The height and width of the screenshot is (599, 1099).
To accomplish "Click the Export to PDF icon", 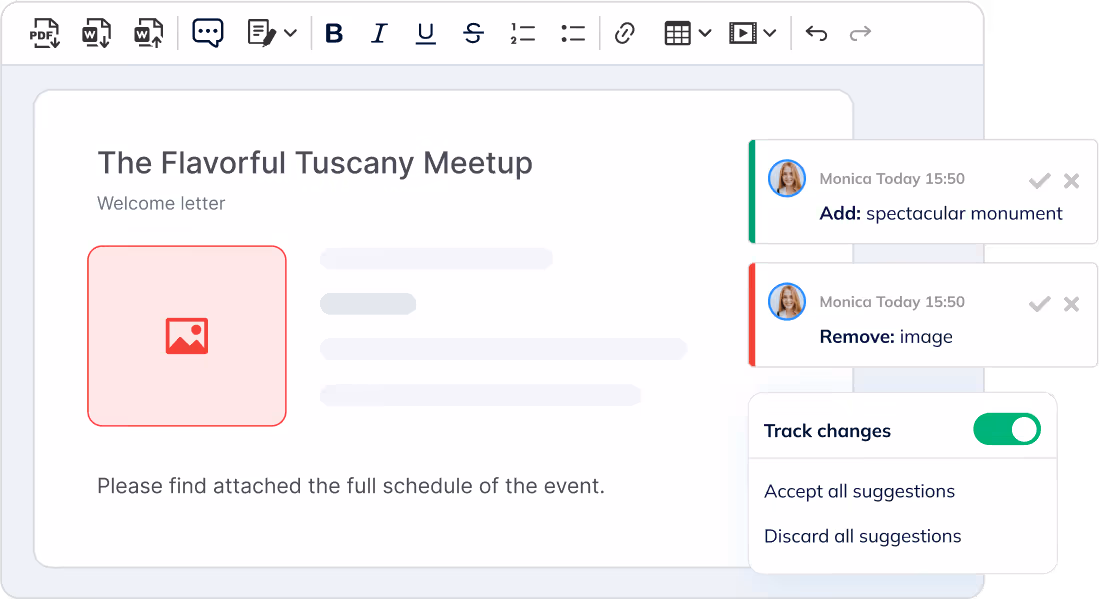I will pos(45,33).
